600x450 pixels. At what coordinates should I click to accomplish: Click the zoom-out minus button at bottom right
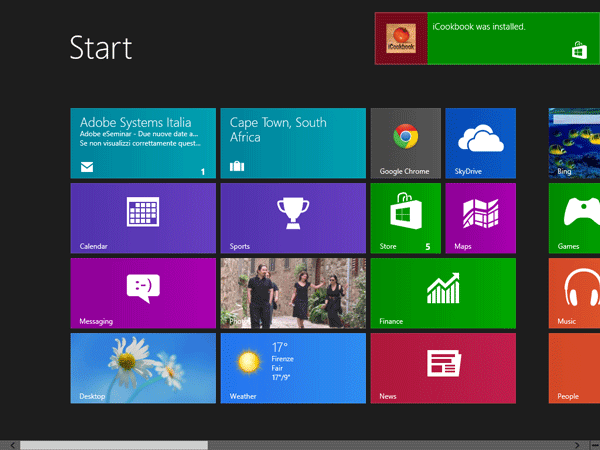[x=593, y=444]
